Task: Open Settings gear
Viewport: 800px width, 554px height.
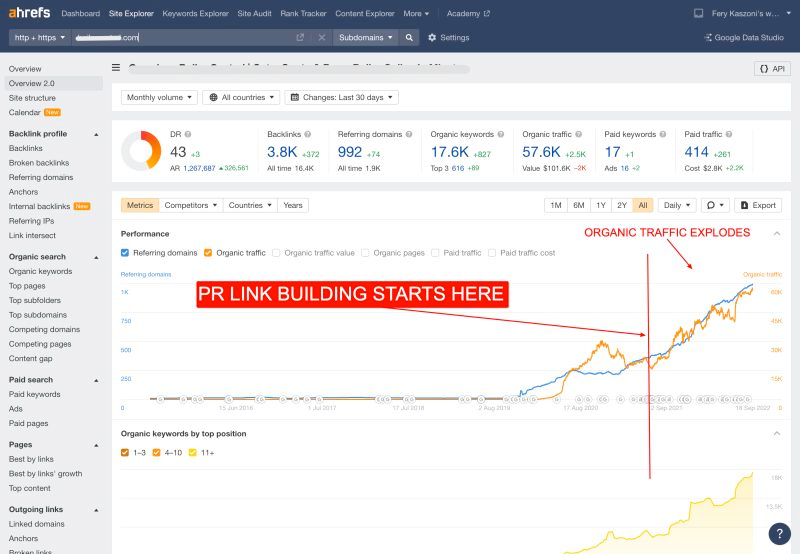Action: coord(448,37)
